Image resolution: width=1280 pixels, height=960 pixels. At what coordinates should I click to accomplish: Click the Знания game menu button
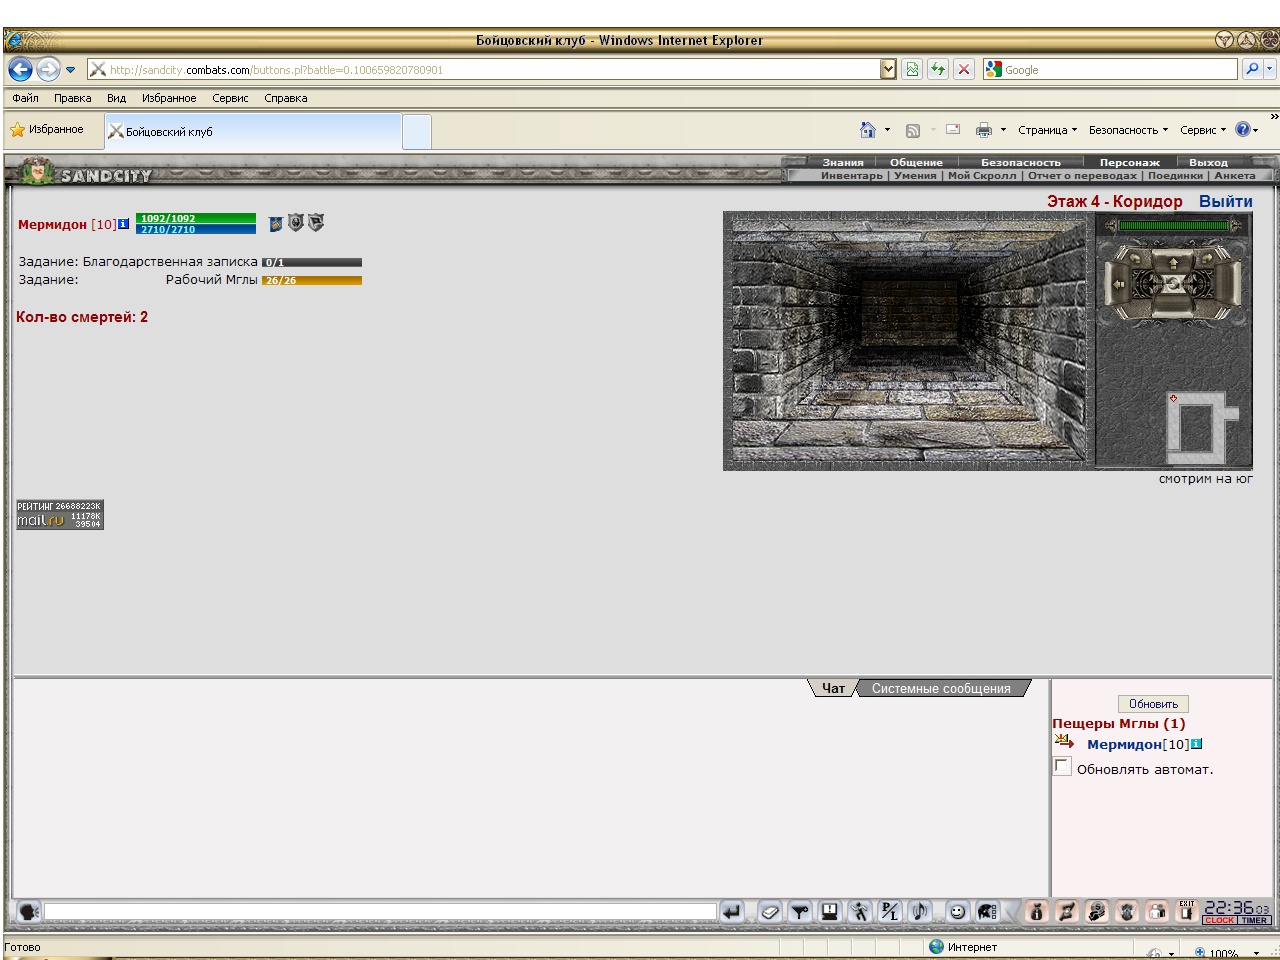[x=843, y=162]
